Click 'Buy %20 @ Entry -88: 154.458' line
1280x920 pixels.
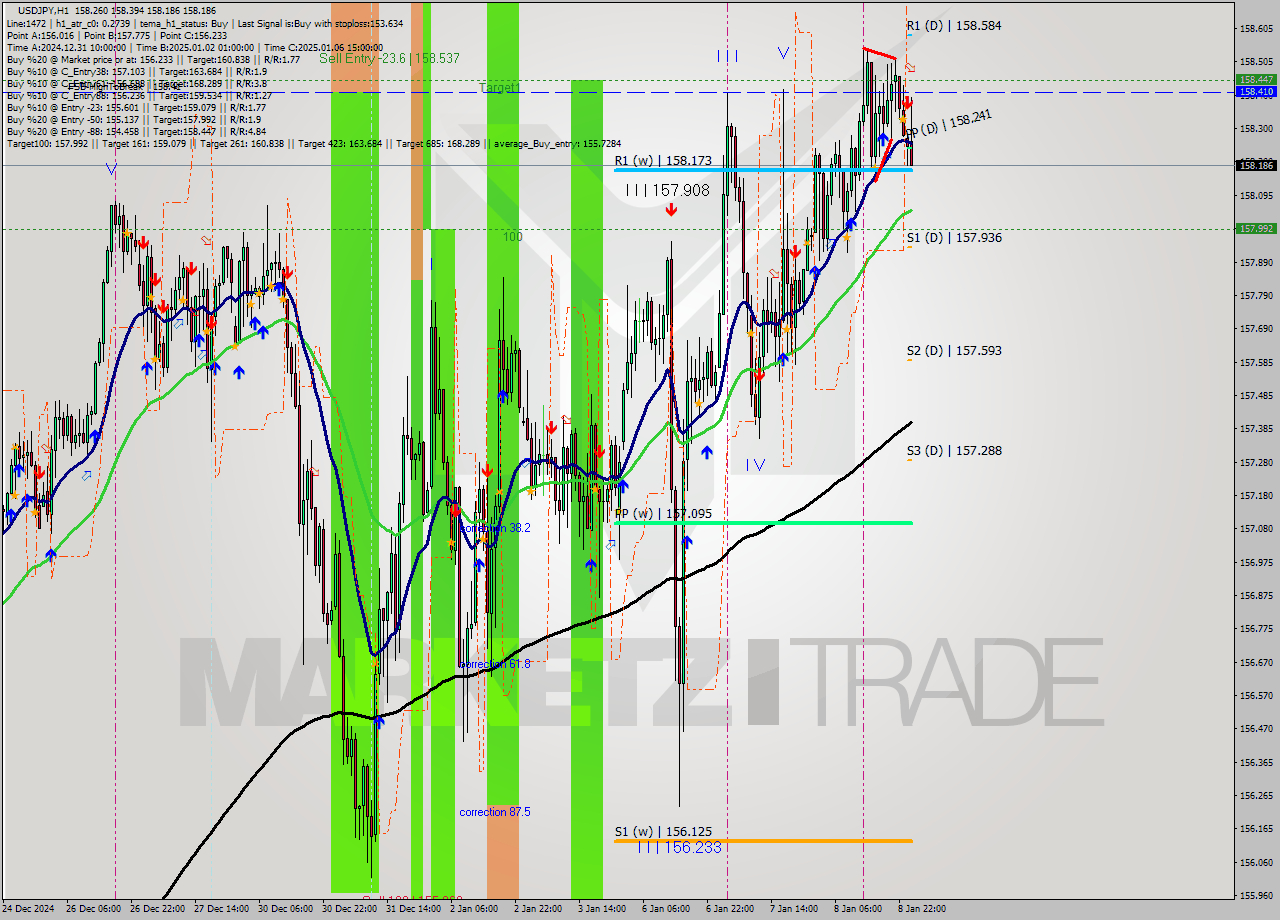click(136, 131)
